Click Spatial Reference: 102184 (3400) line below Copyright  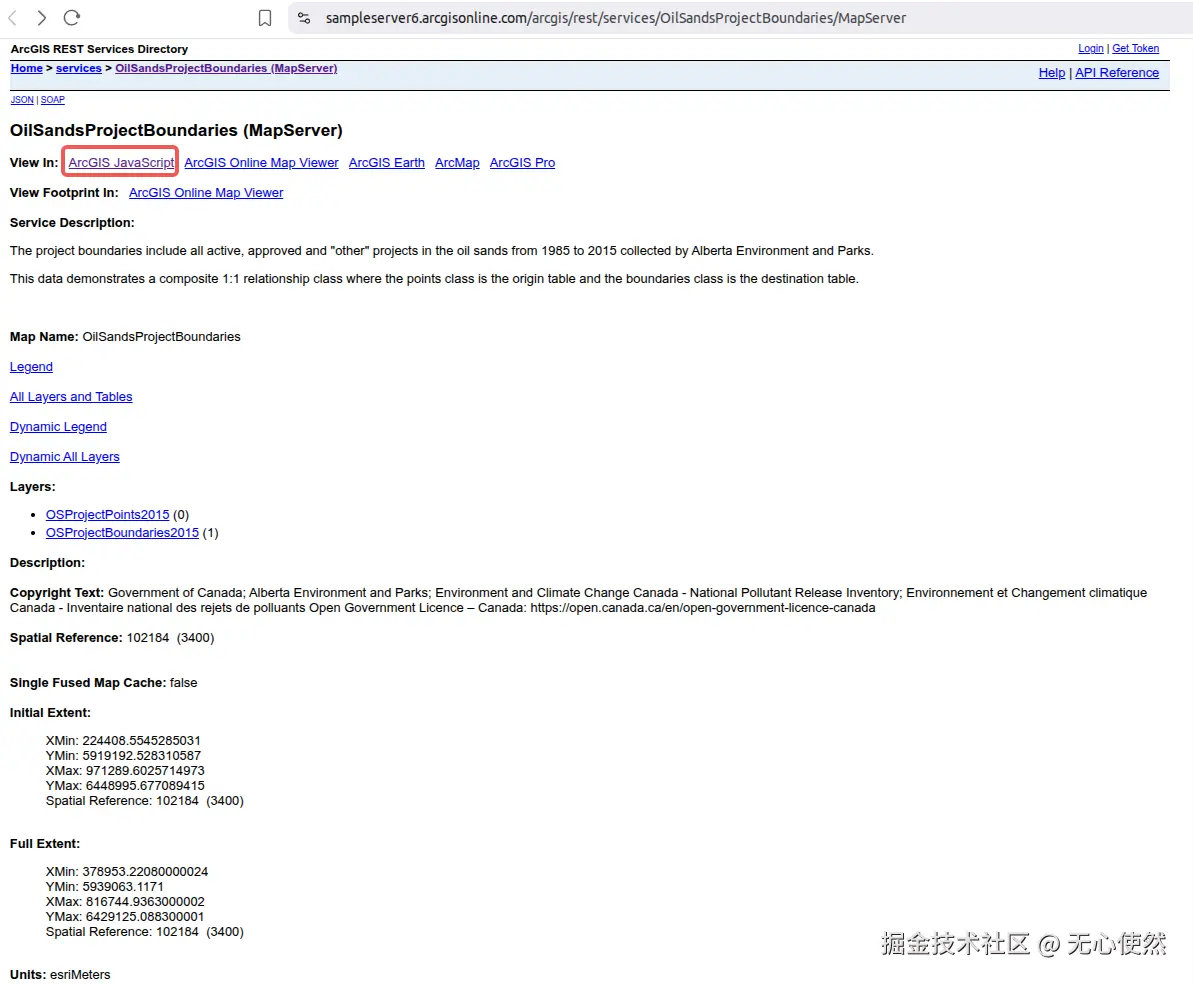pos(112,638)
